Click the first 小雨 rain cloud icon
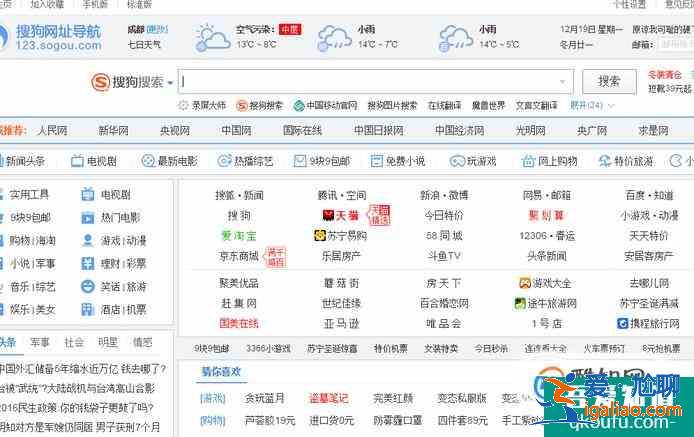Viewport: 694px width, 437px height. [334, 38]
